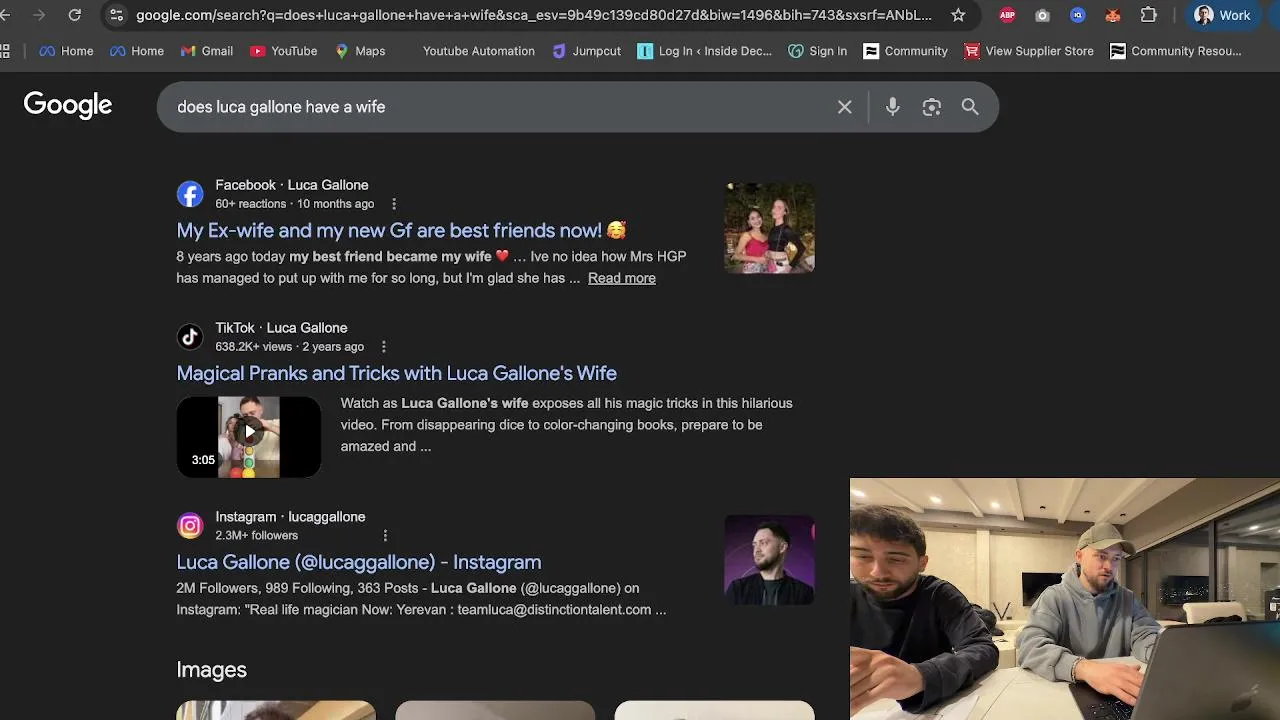Open the Community bookmark
The image size is (1280, 720).
click(905, 51)
